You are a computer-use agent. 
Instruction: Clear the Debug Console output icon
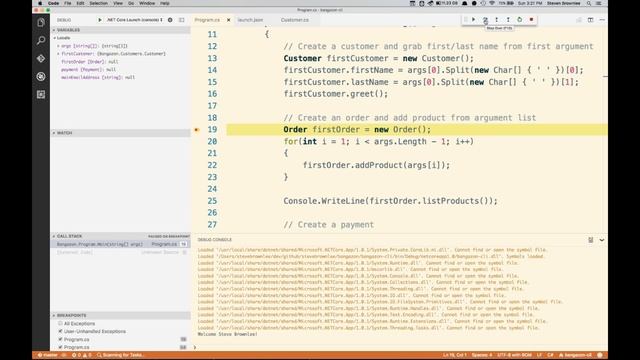click(591, 240)
